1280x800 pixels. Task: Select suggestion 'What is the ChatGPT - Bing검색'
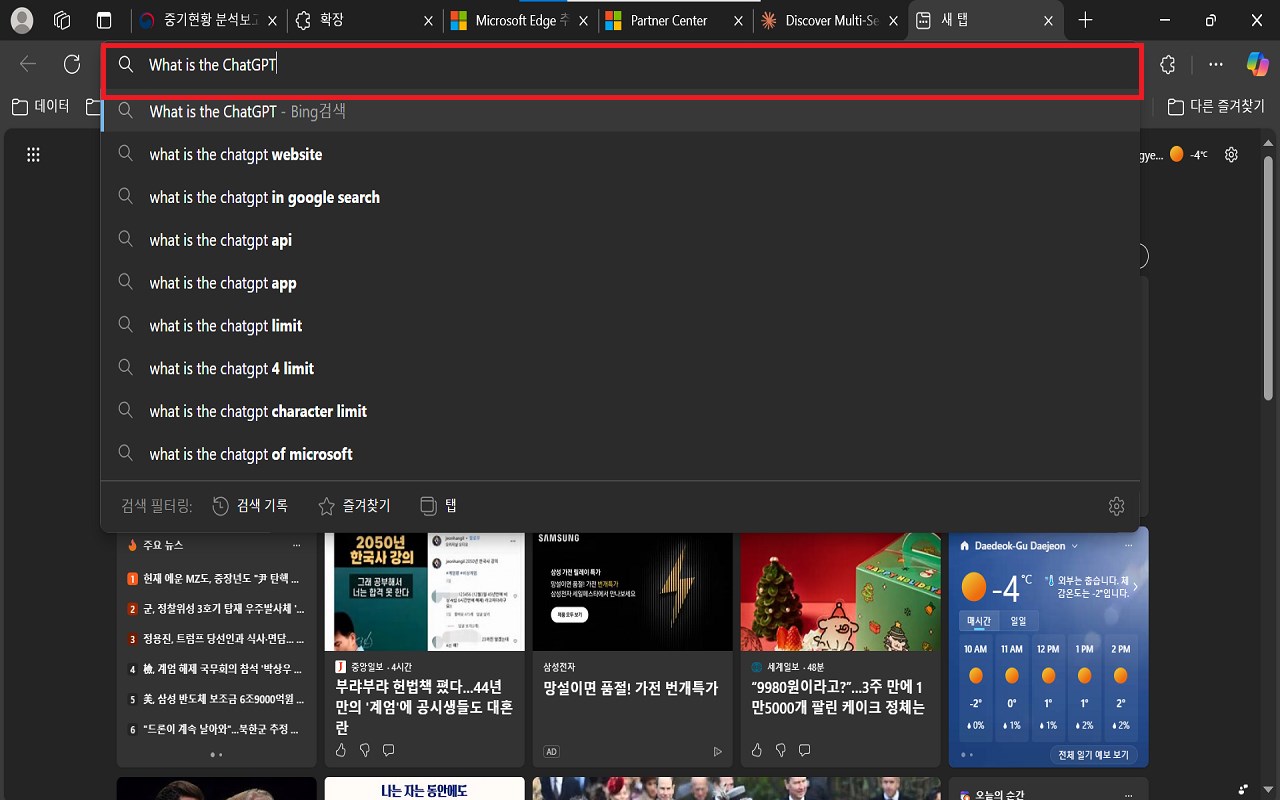click(620, 112)
